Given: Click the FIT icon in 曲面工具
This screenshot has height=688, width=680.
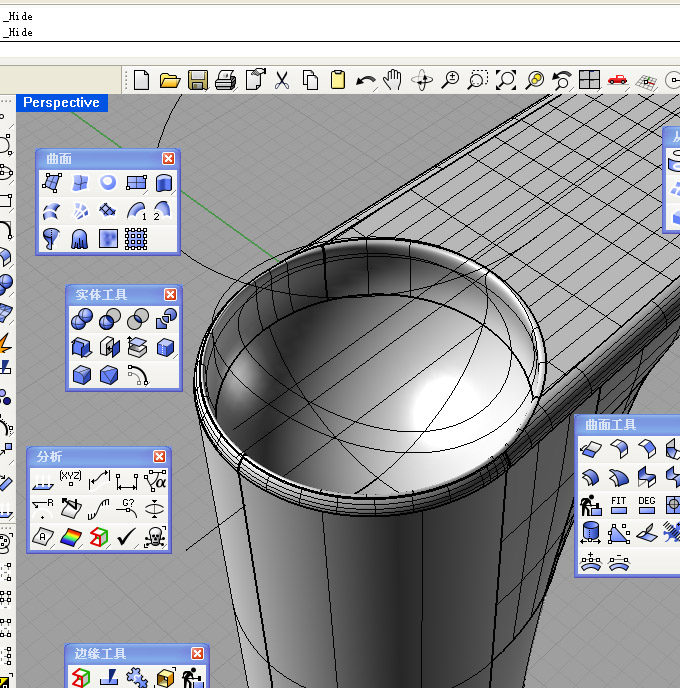Looking at the screenshot, I should tap(619, 505).
